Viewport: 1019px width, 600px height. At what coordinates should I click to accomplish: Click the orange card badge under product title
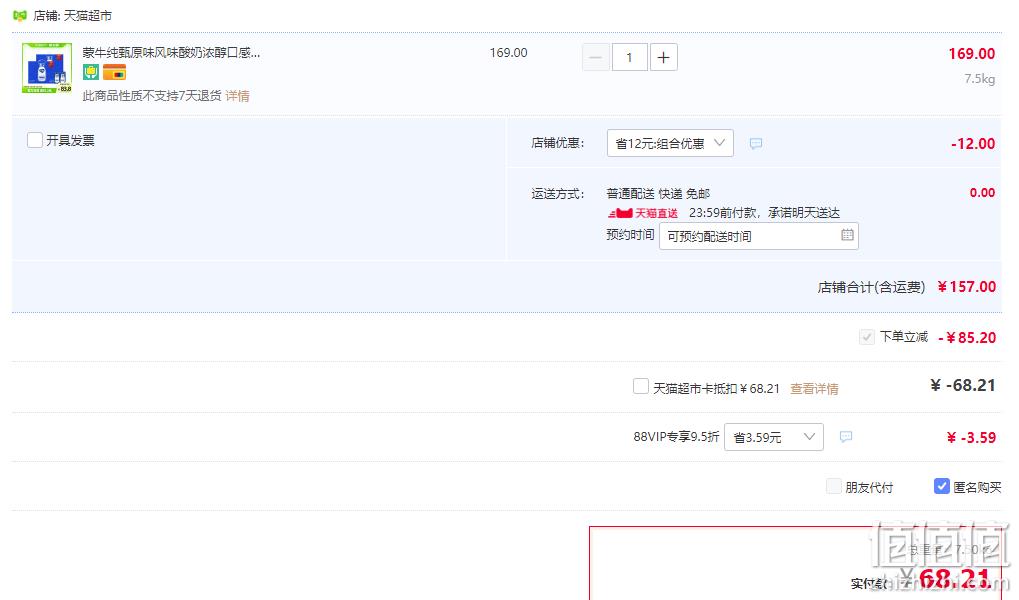[x=114, y=72]
